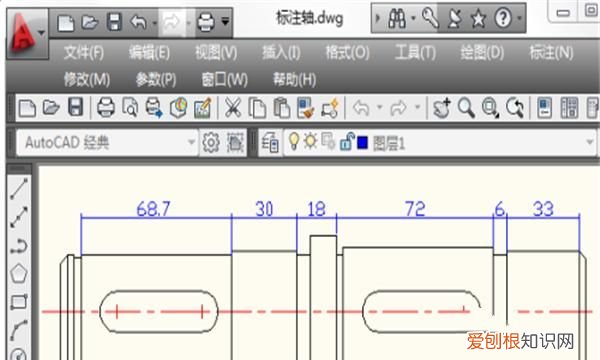Open Redo list dropdown in standard toolbar

pyautogui.click(x=417, y=107)
